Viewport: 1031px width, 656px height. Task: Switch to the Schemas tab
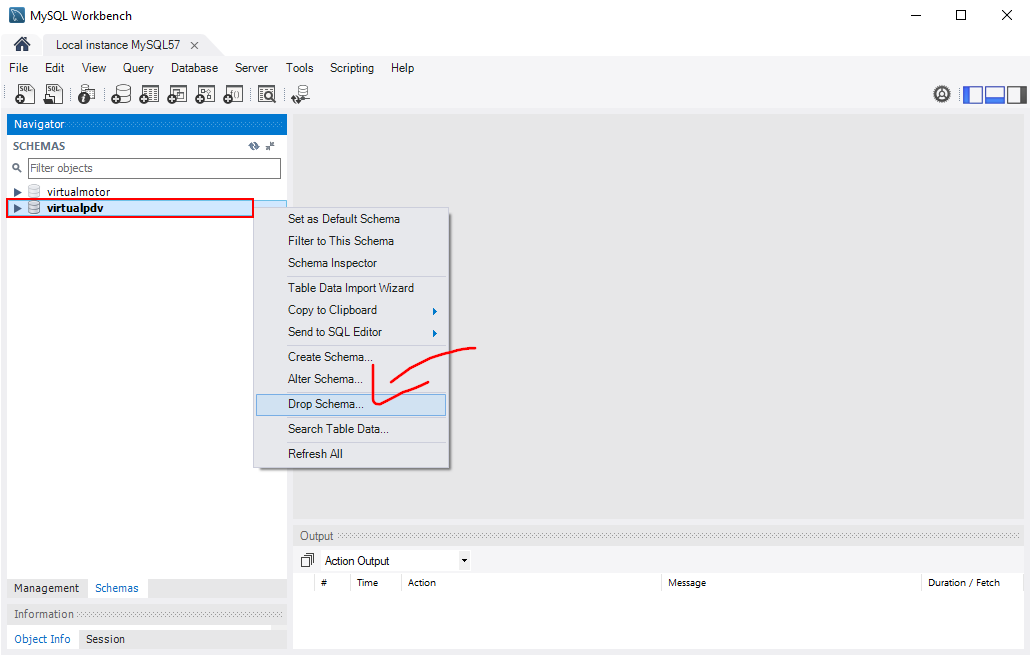point(117,588)
